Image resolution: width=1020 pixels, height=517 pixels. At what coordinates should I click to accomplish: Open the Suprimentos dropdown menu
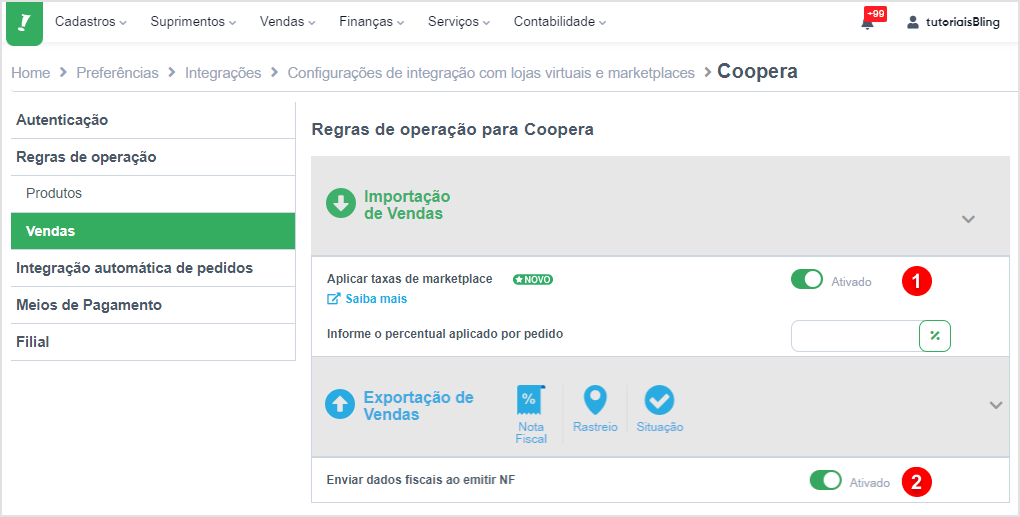pyautogui.click(x=193, y=21)
